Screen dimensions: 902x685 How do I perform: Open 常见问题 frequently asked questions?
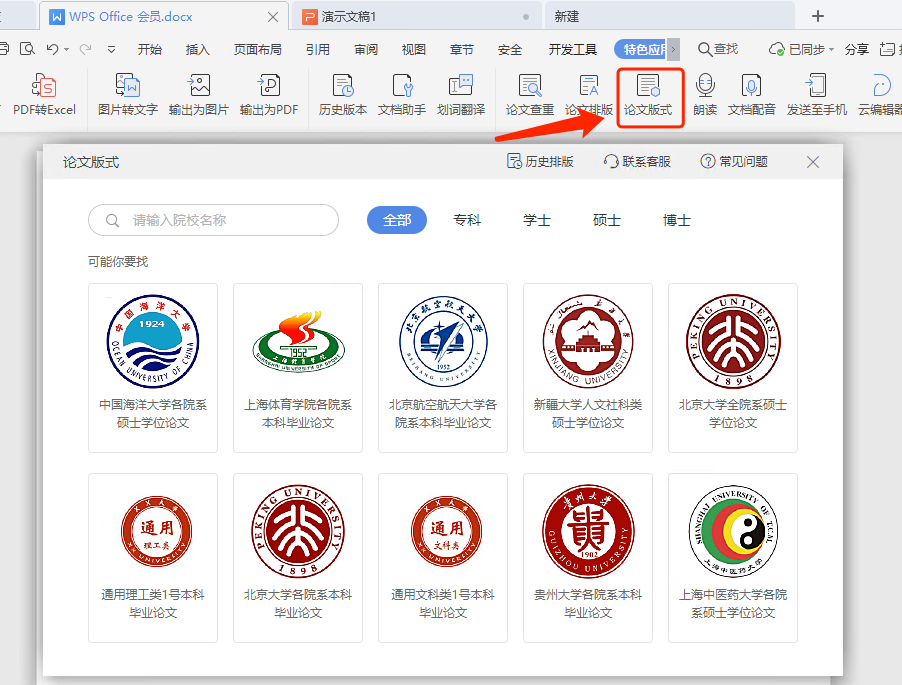coord(736,161)
